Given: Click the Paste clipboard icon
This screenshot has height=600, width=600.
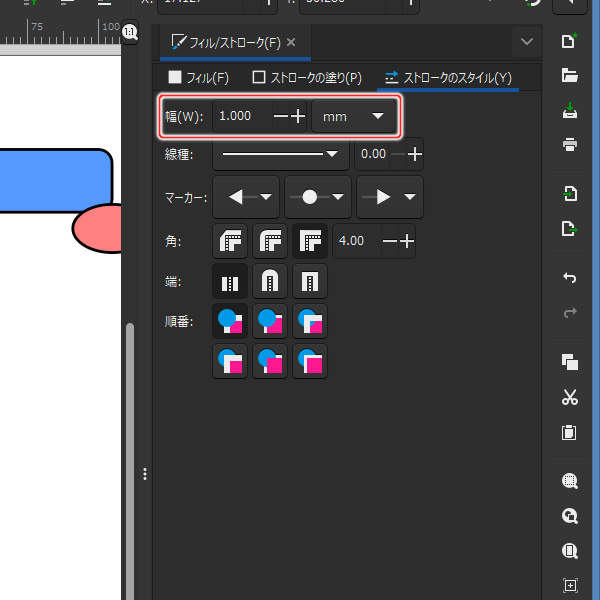Looking at the screenshot, I should tap(569, 432).
